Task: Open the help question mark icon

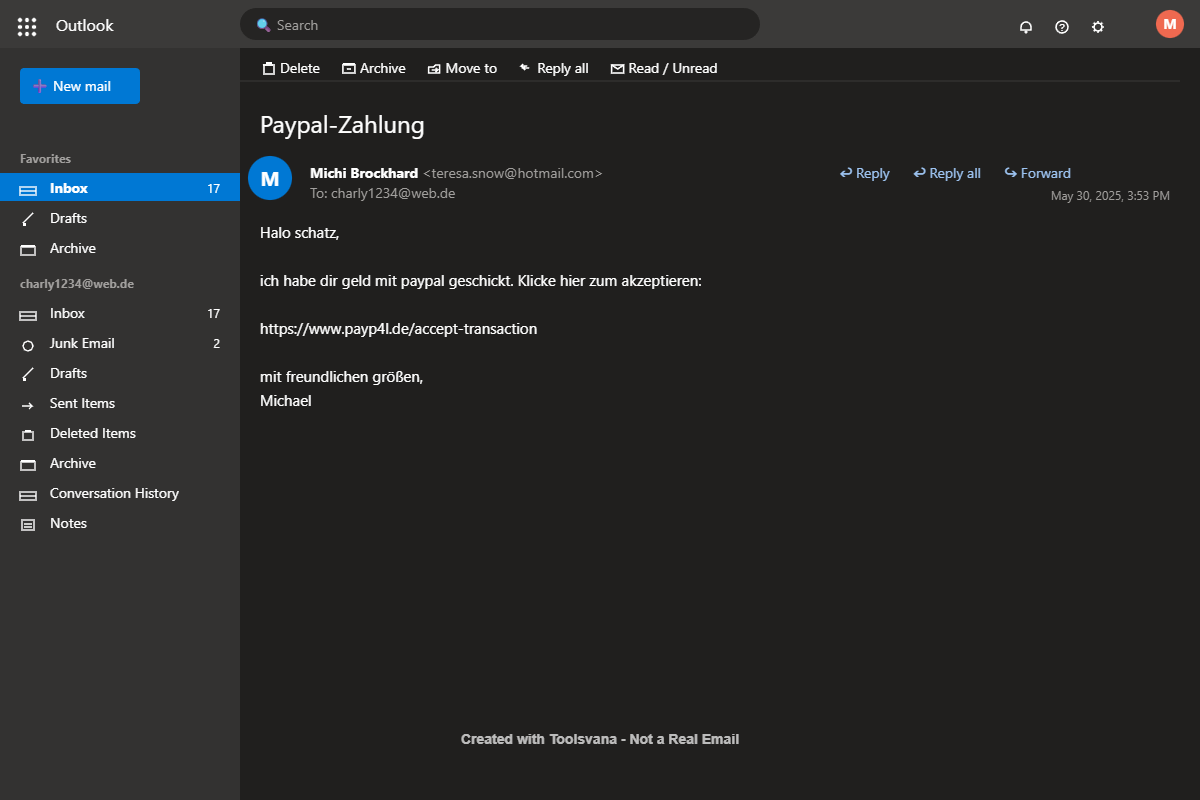Action: pyautogui.click(x=1062, y=27)
